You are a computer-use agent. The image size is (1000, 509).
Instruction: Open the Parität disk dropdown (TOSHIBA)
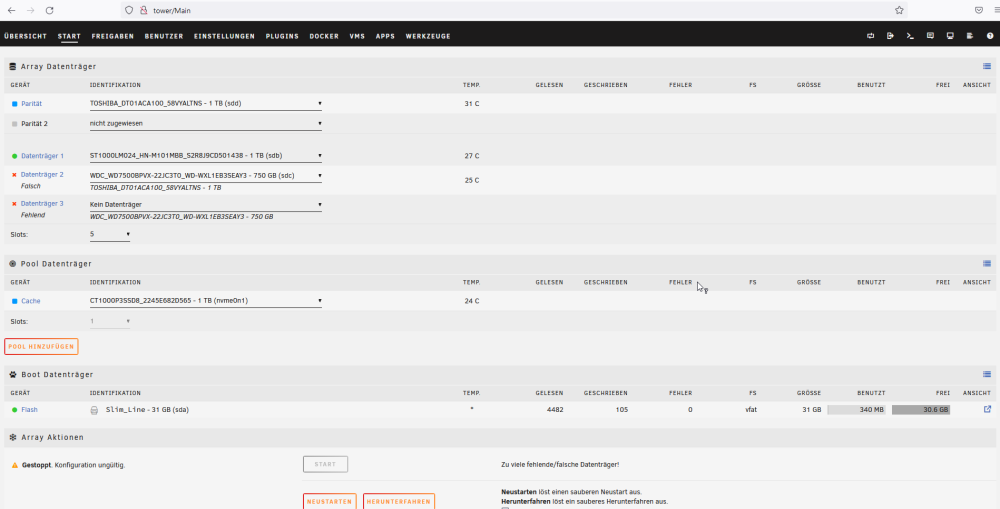[205, 103]
